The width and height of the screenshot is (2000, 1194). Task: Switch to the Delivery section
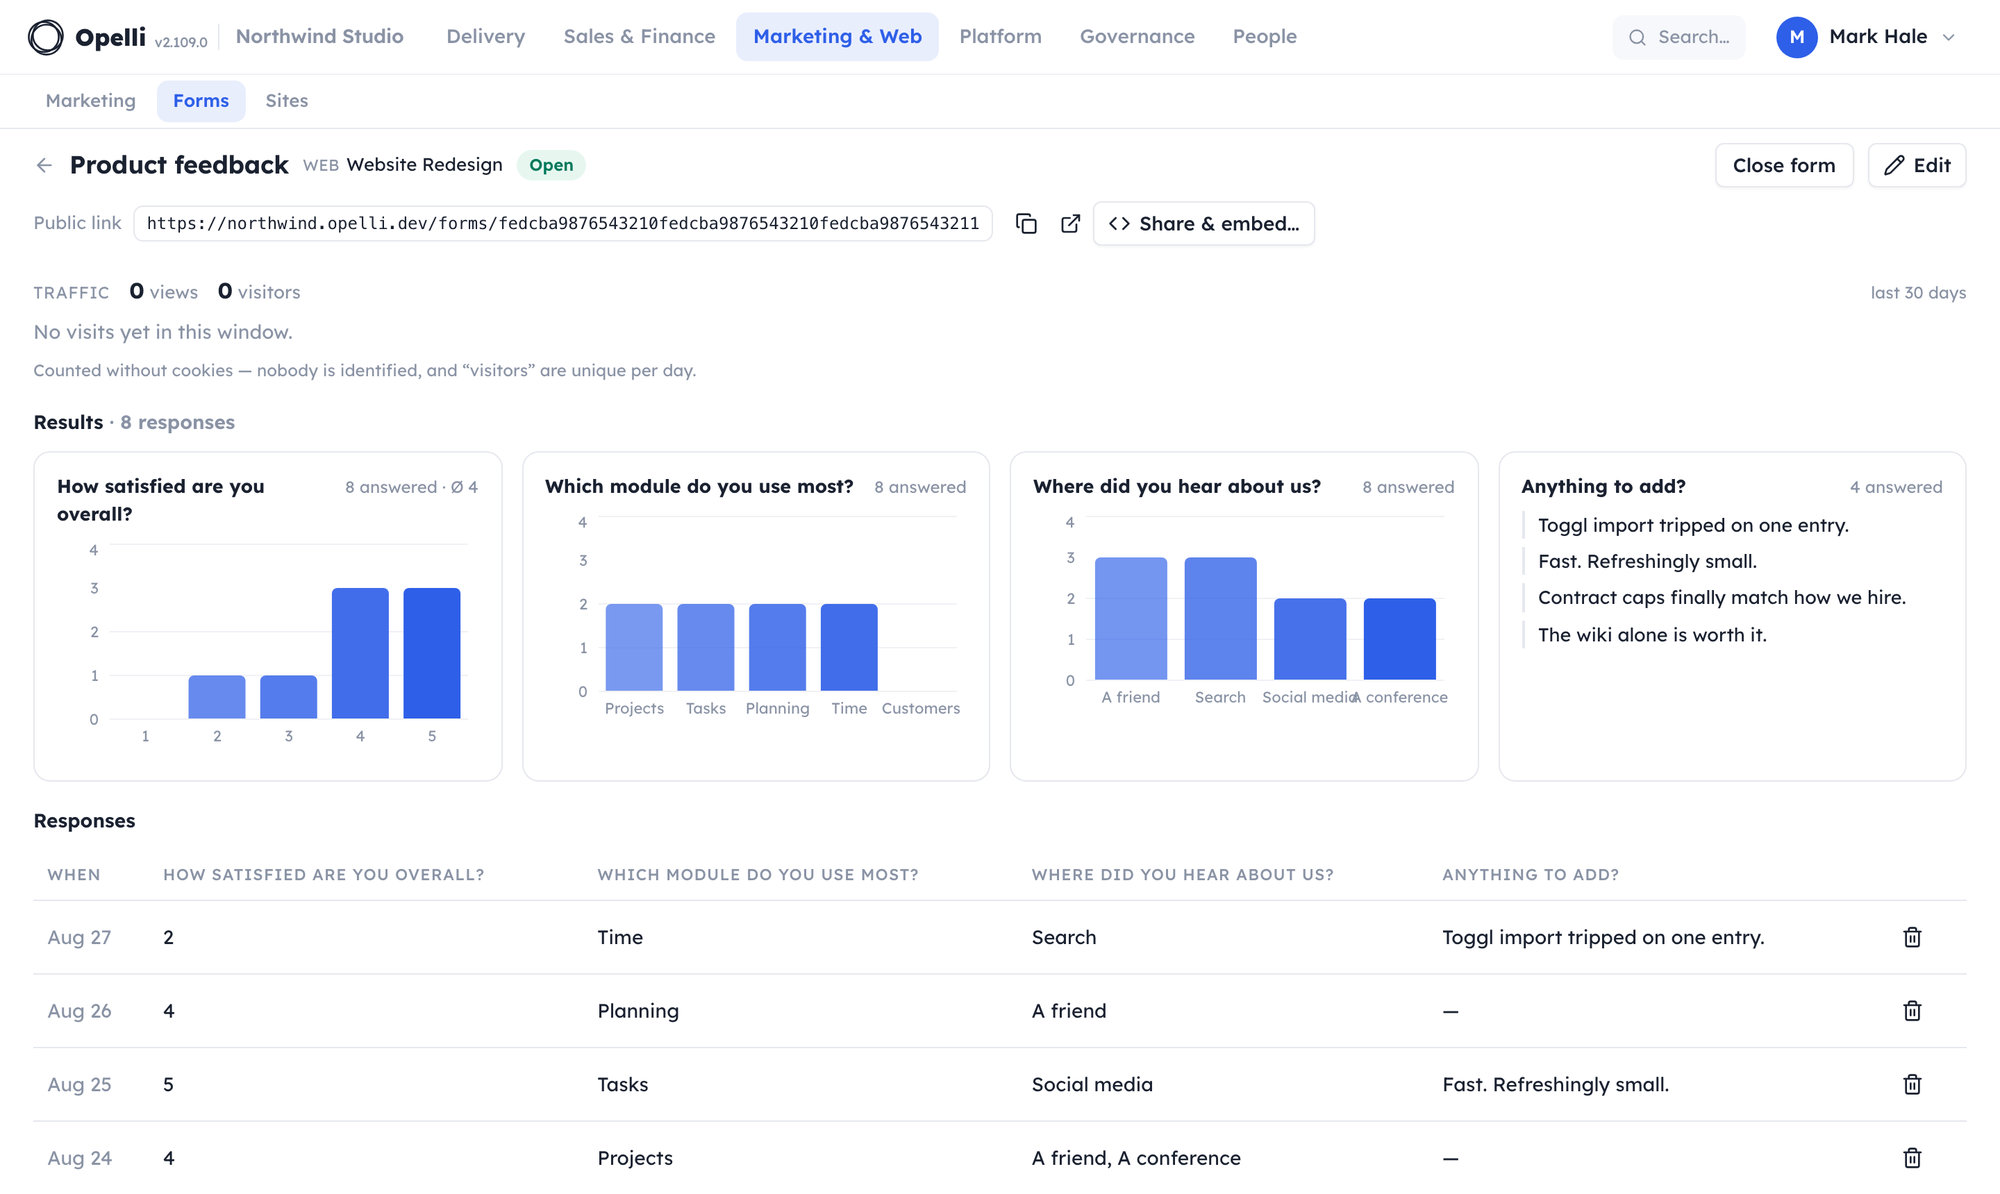486,37
